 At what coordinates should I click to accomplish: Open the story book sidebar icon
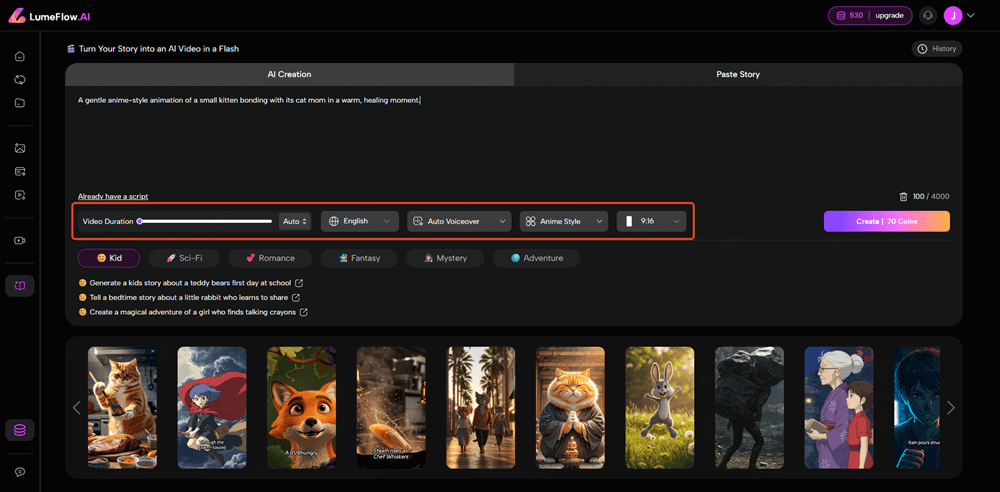[20, 286]
